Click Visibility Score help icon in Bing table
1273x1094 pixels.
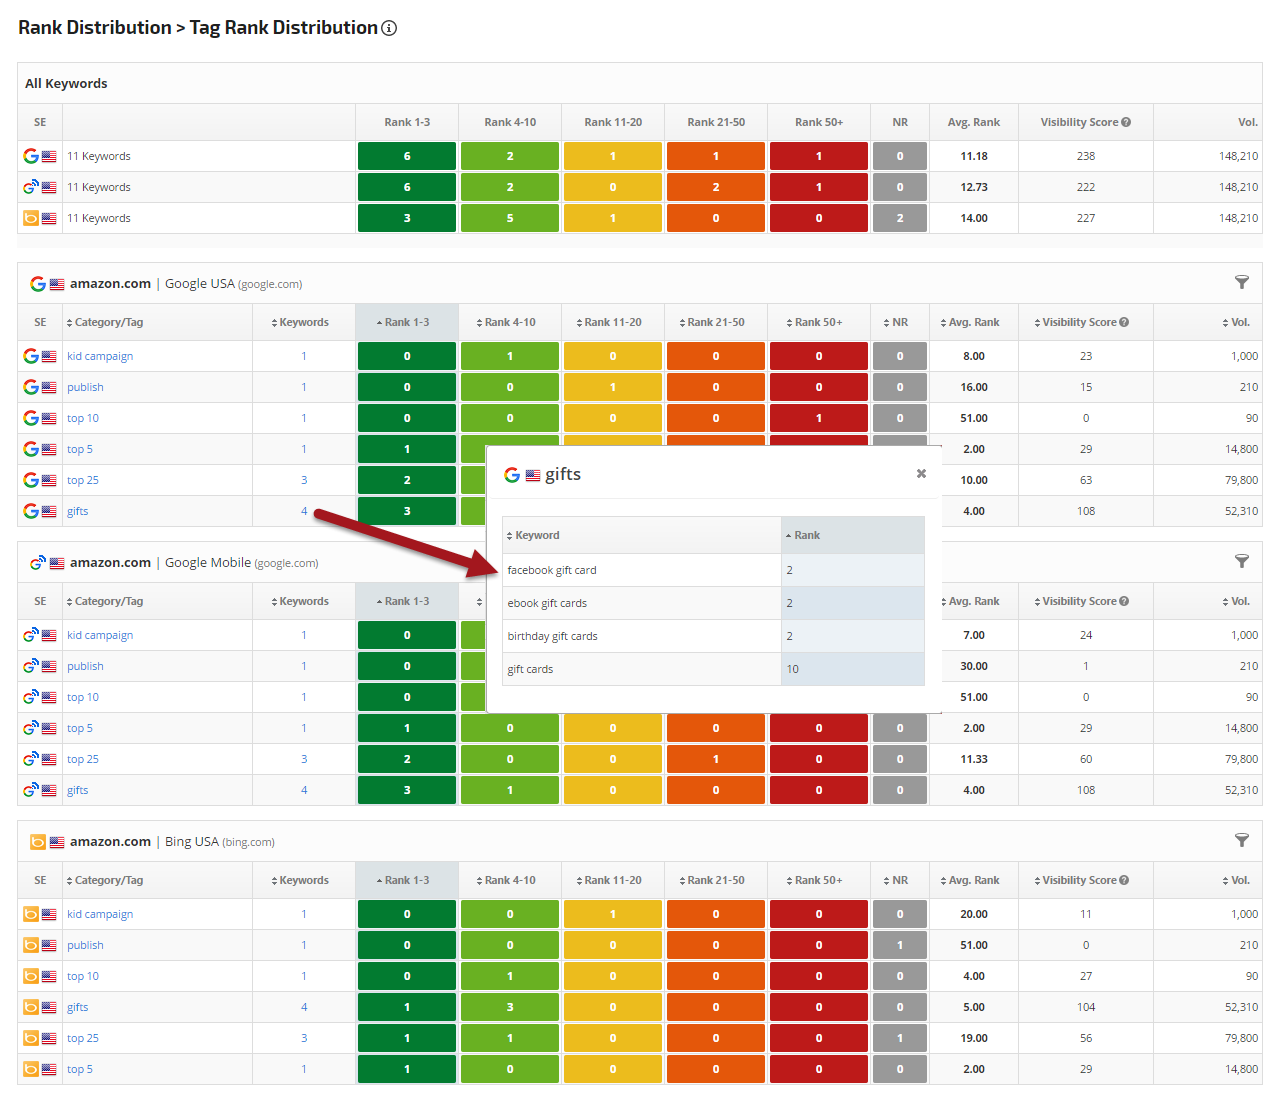tap(1124, 880)
